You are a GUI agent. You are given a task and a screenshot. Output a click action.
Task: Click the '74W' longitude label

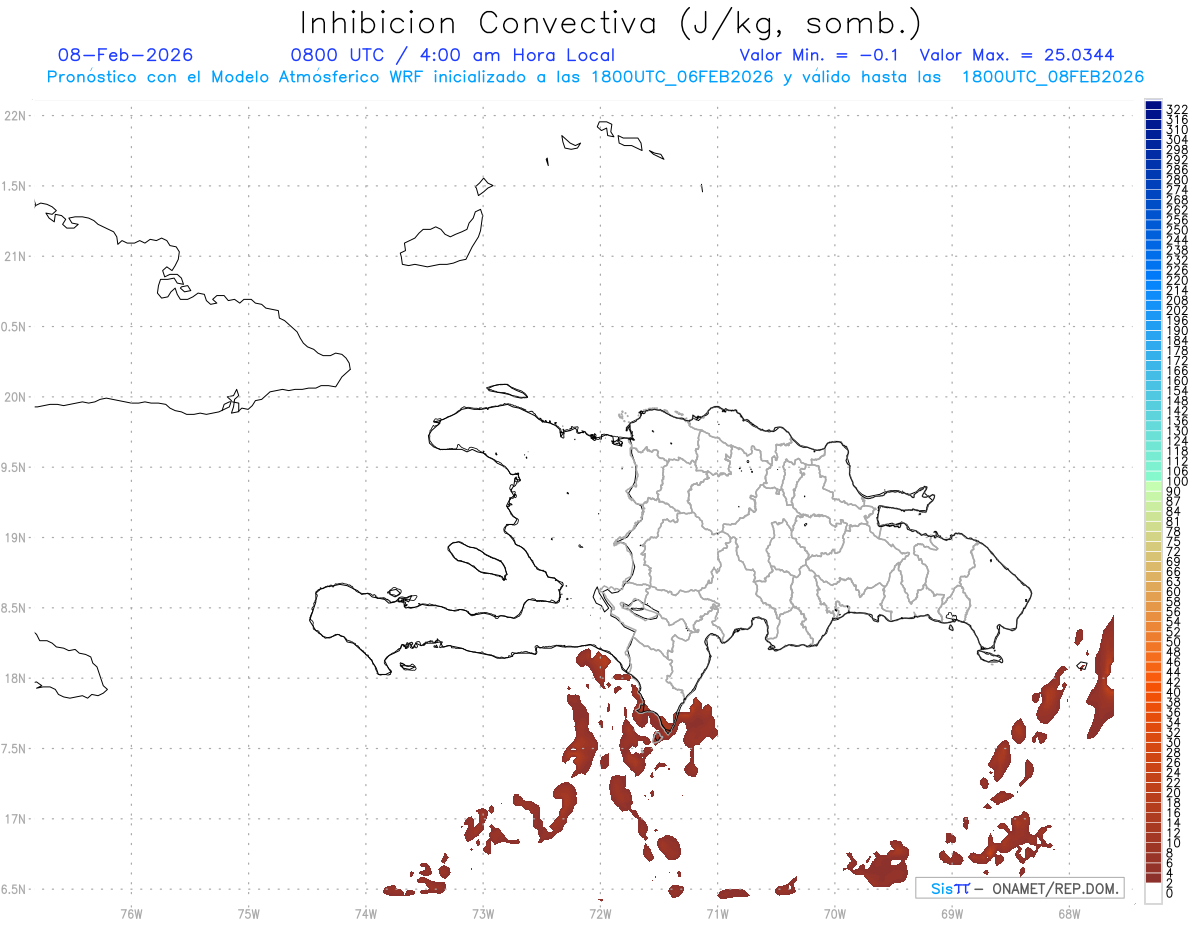point(366,912)
